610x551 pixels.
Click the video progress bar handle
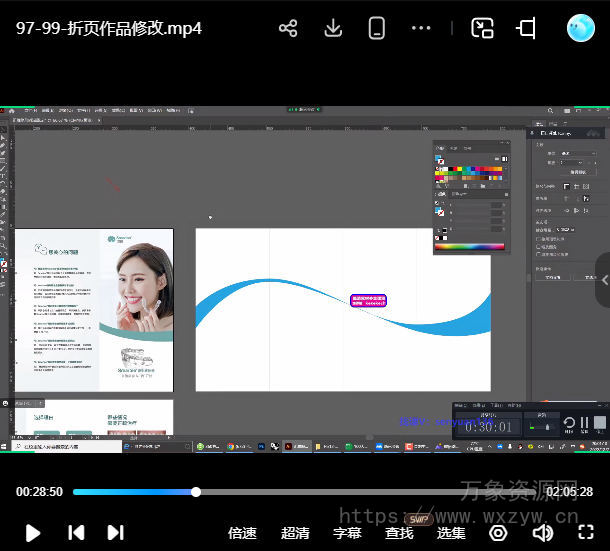196,492
